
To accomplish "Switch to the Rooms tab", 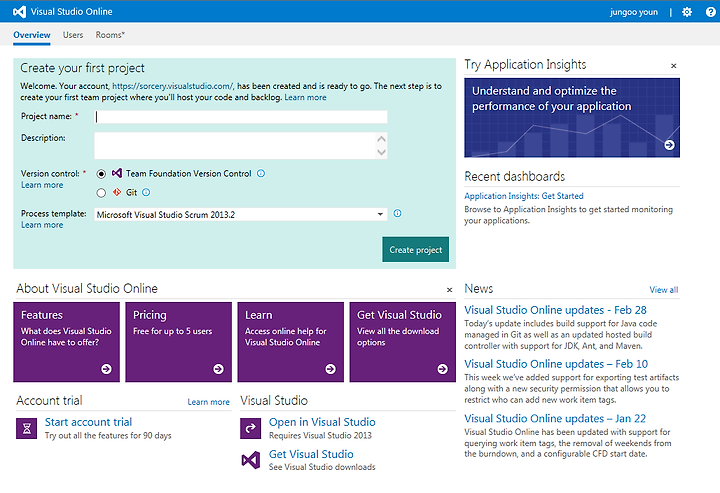I will coord(110,35).
